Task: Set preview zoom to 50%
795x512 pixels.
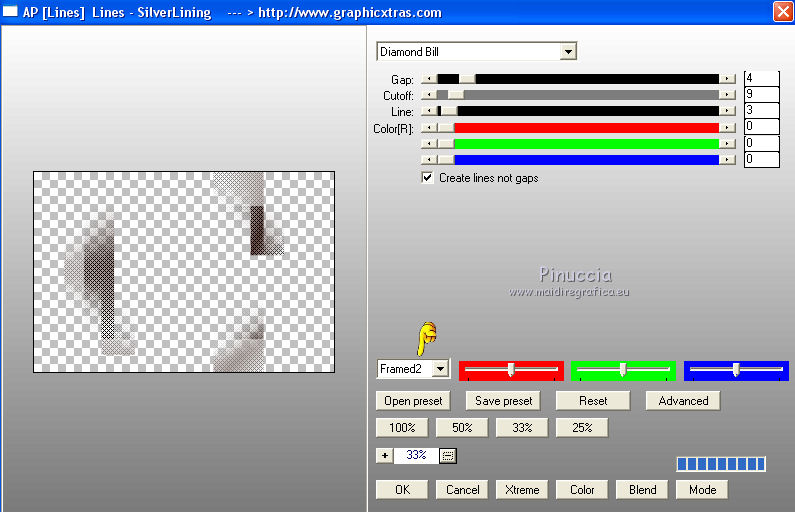Action: 462,428
